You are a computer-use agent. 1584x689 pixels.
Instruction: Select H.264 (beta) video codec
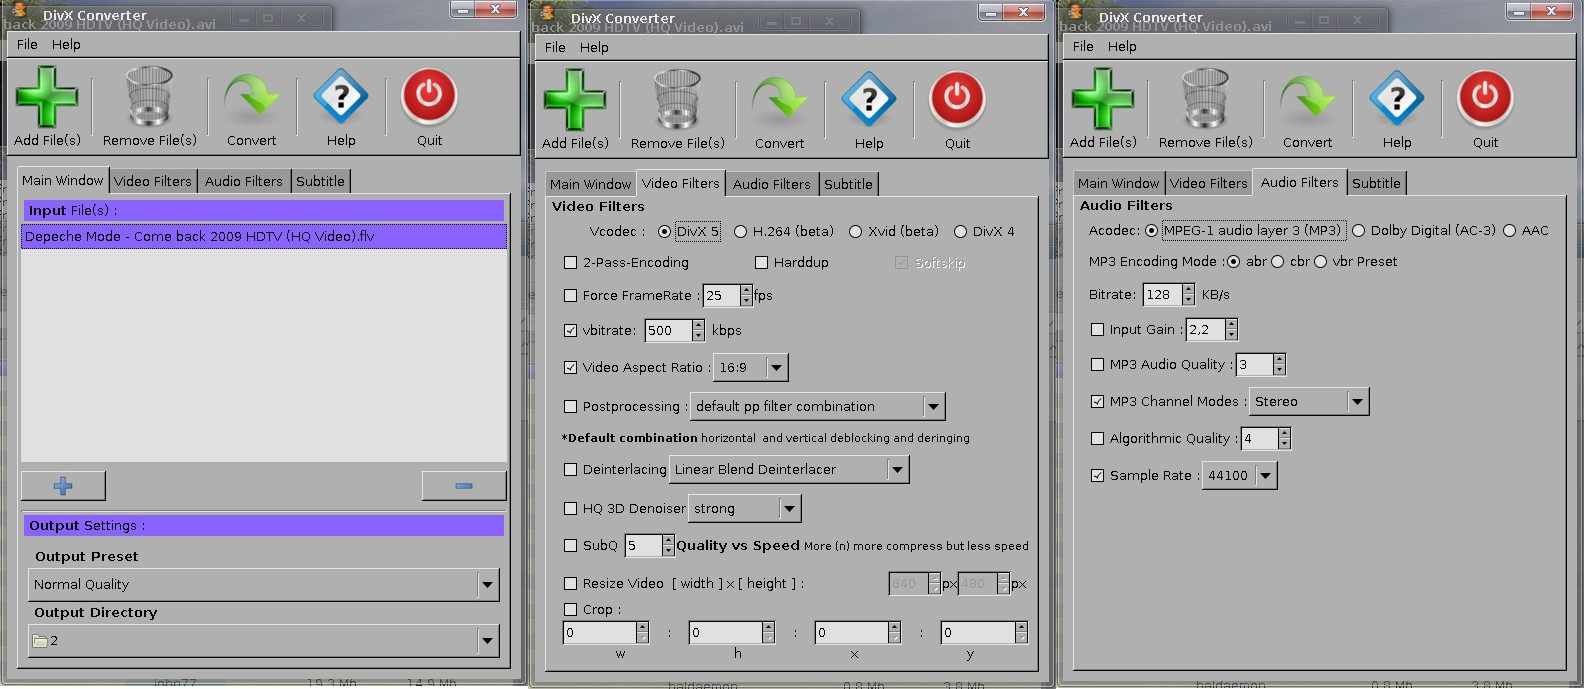pos(741,232)
